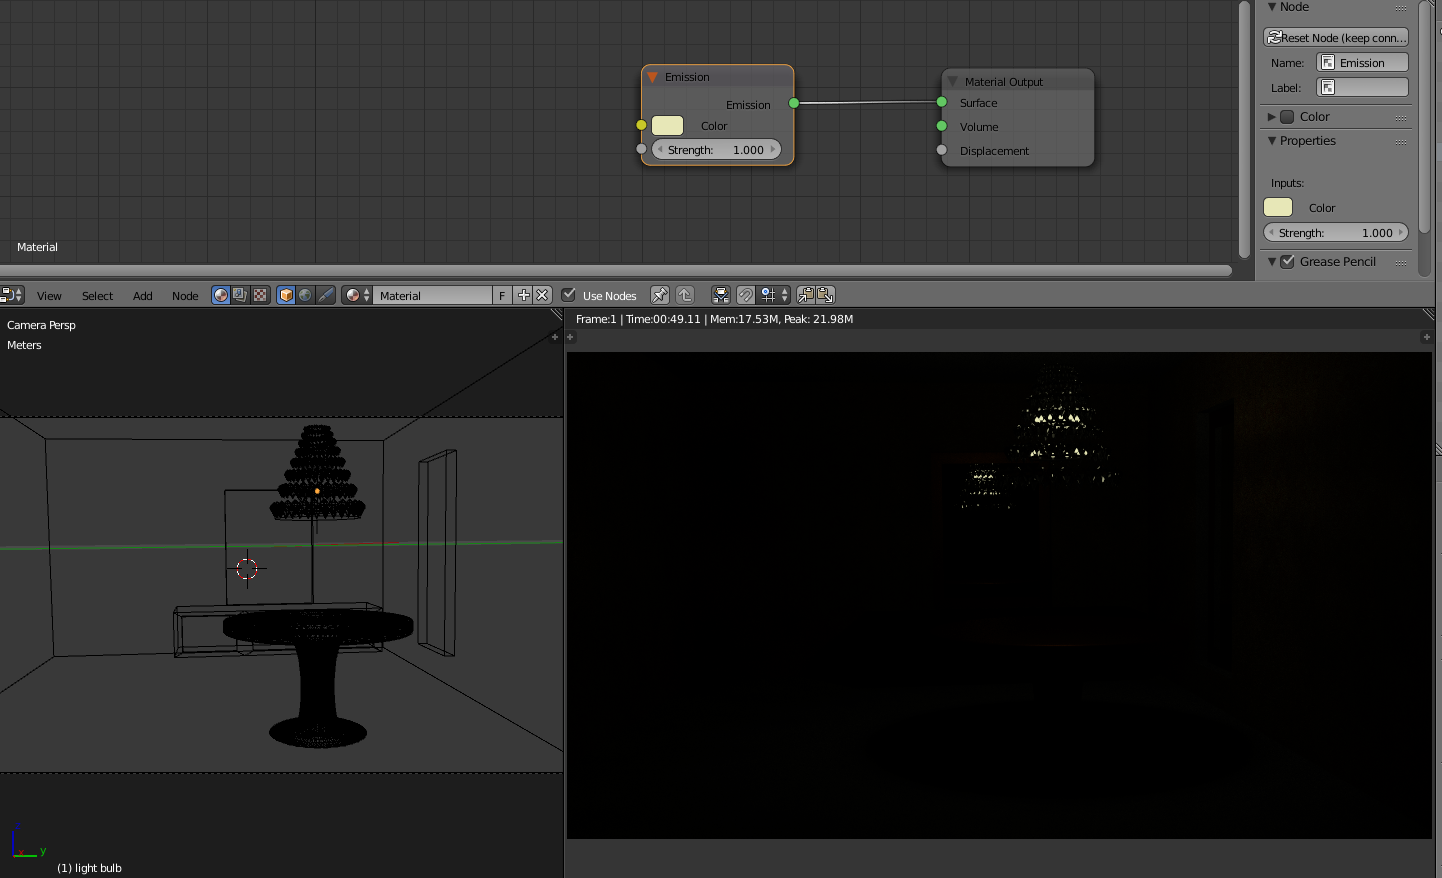Viewport: 1442px width, 878px height.
Task: Copy selected nodes to clipboard icon
Action: [806, 295]
